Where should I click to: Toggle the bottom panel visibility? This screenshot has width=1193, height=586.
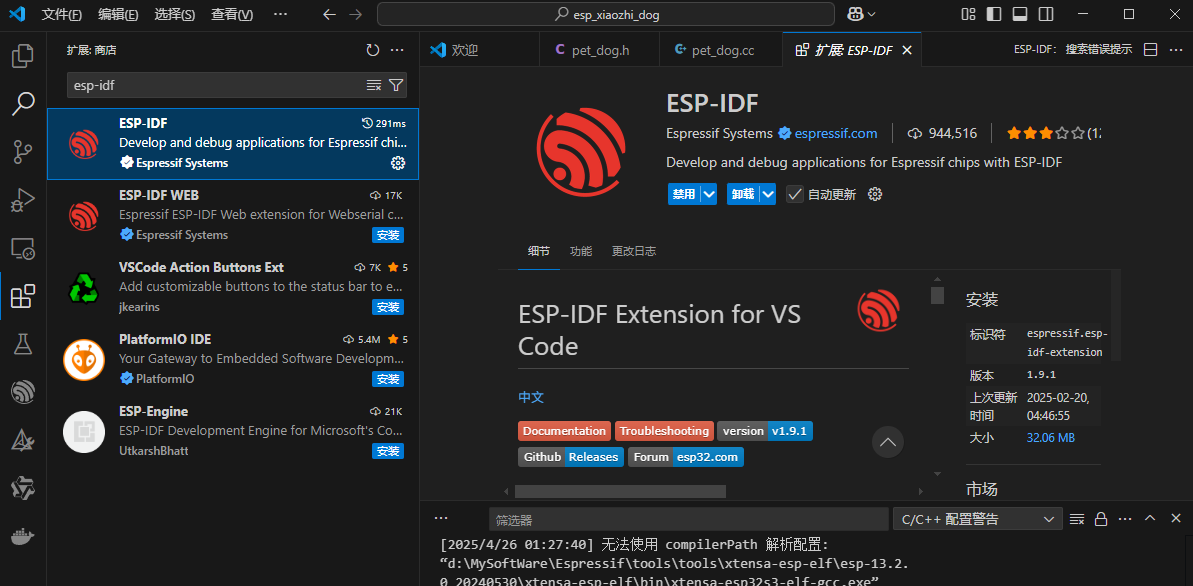[x=1020, y=14]
